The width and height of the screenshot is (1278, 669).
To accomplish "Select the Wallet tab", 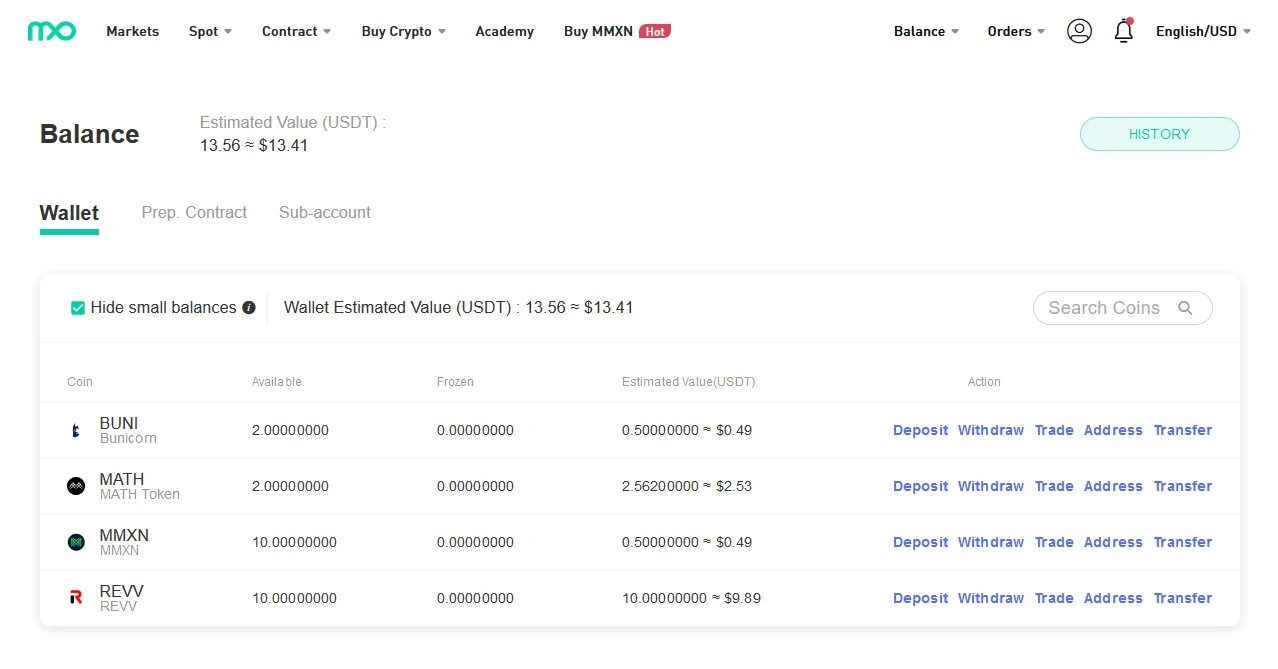I will coord(69,213).
